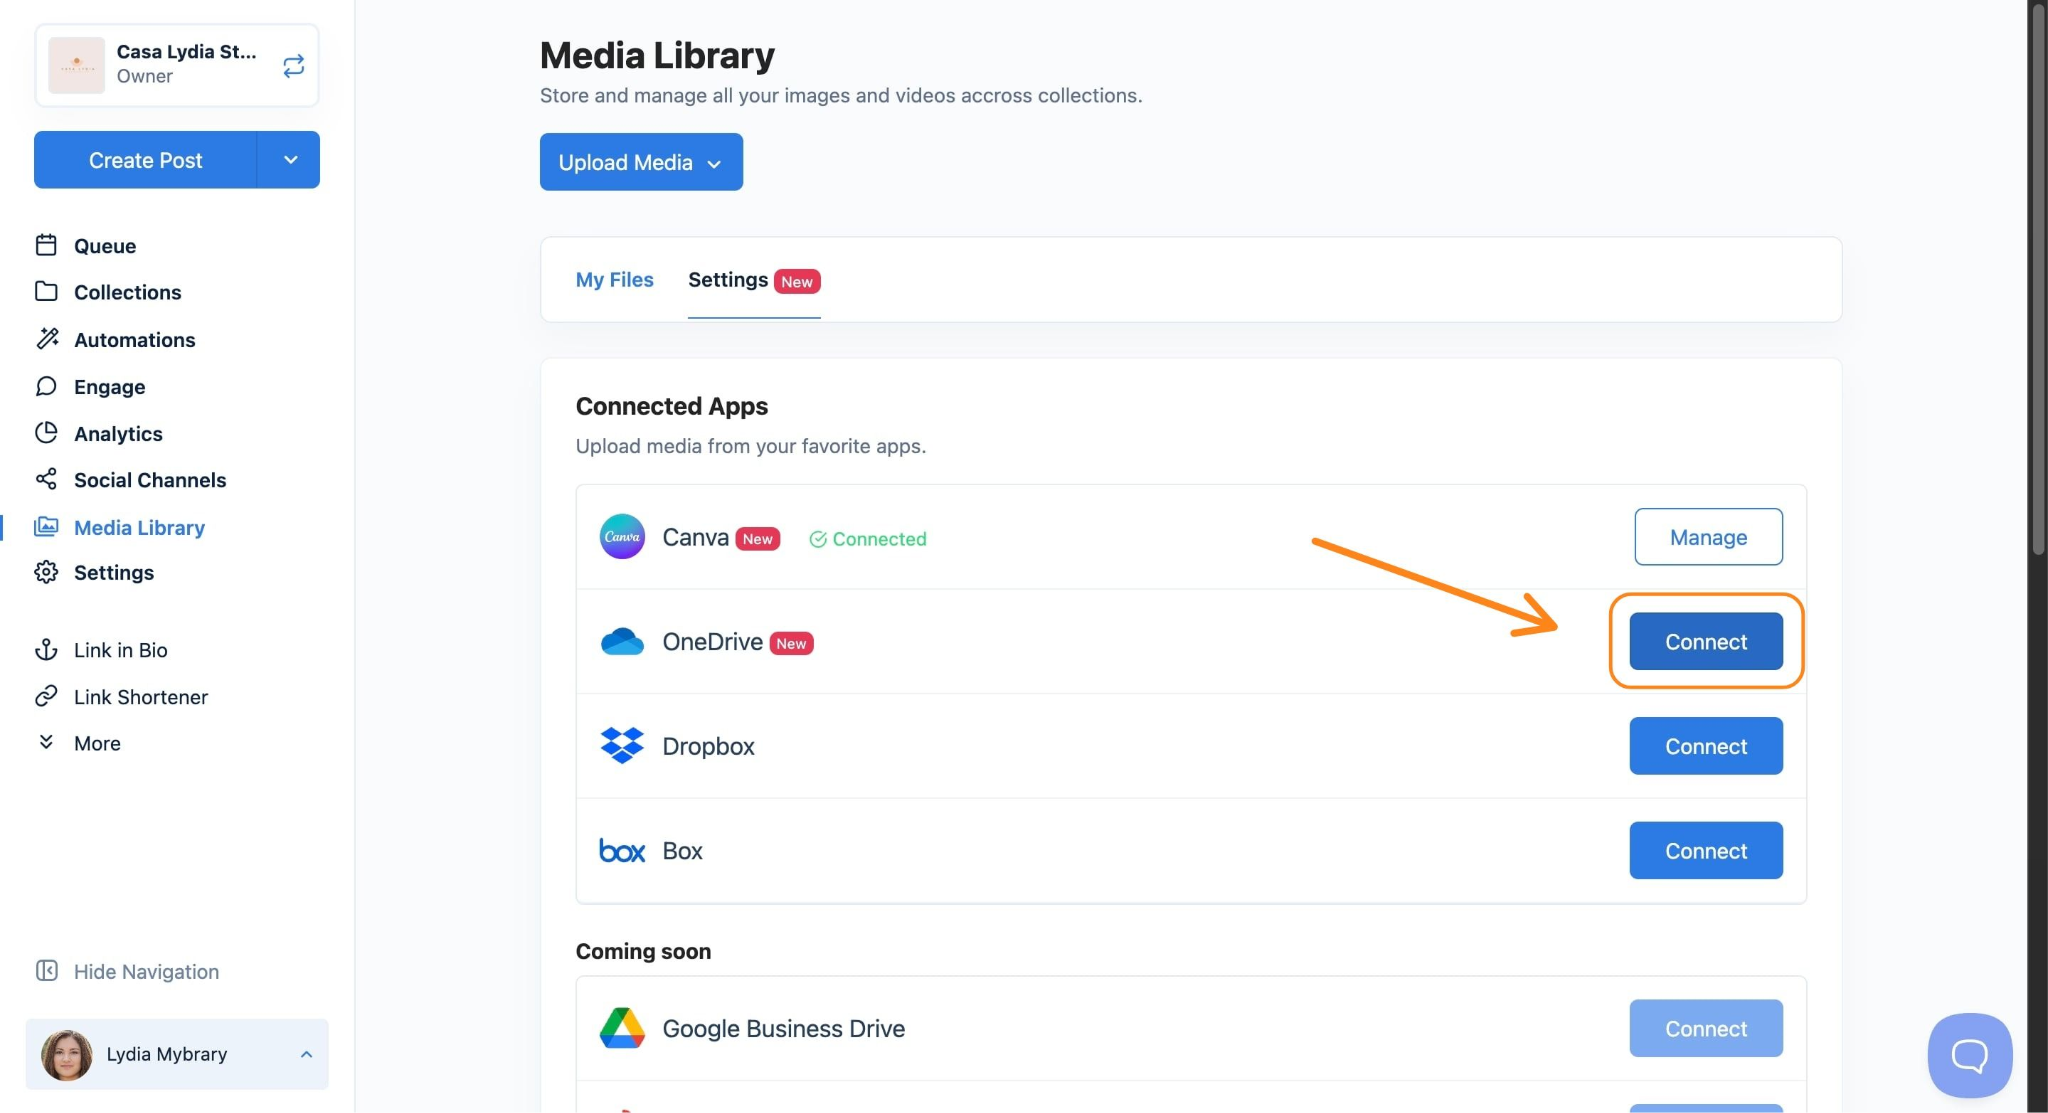Click the OneDrive cloud logo
The image size is (2048, 1113).
[x=622, y=642]
